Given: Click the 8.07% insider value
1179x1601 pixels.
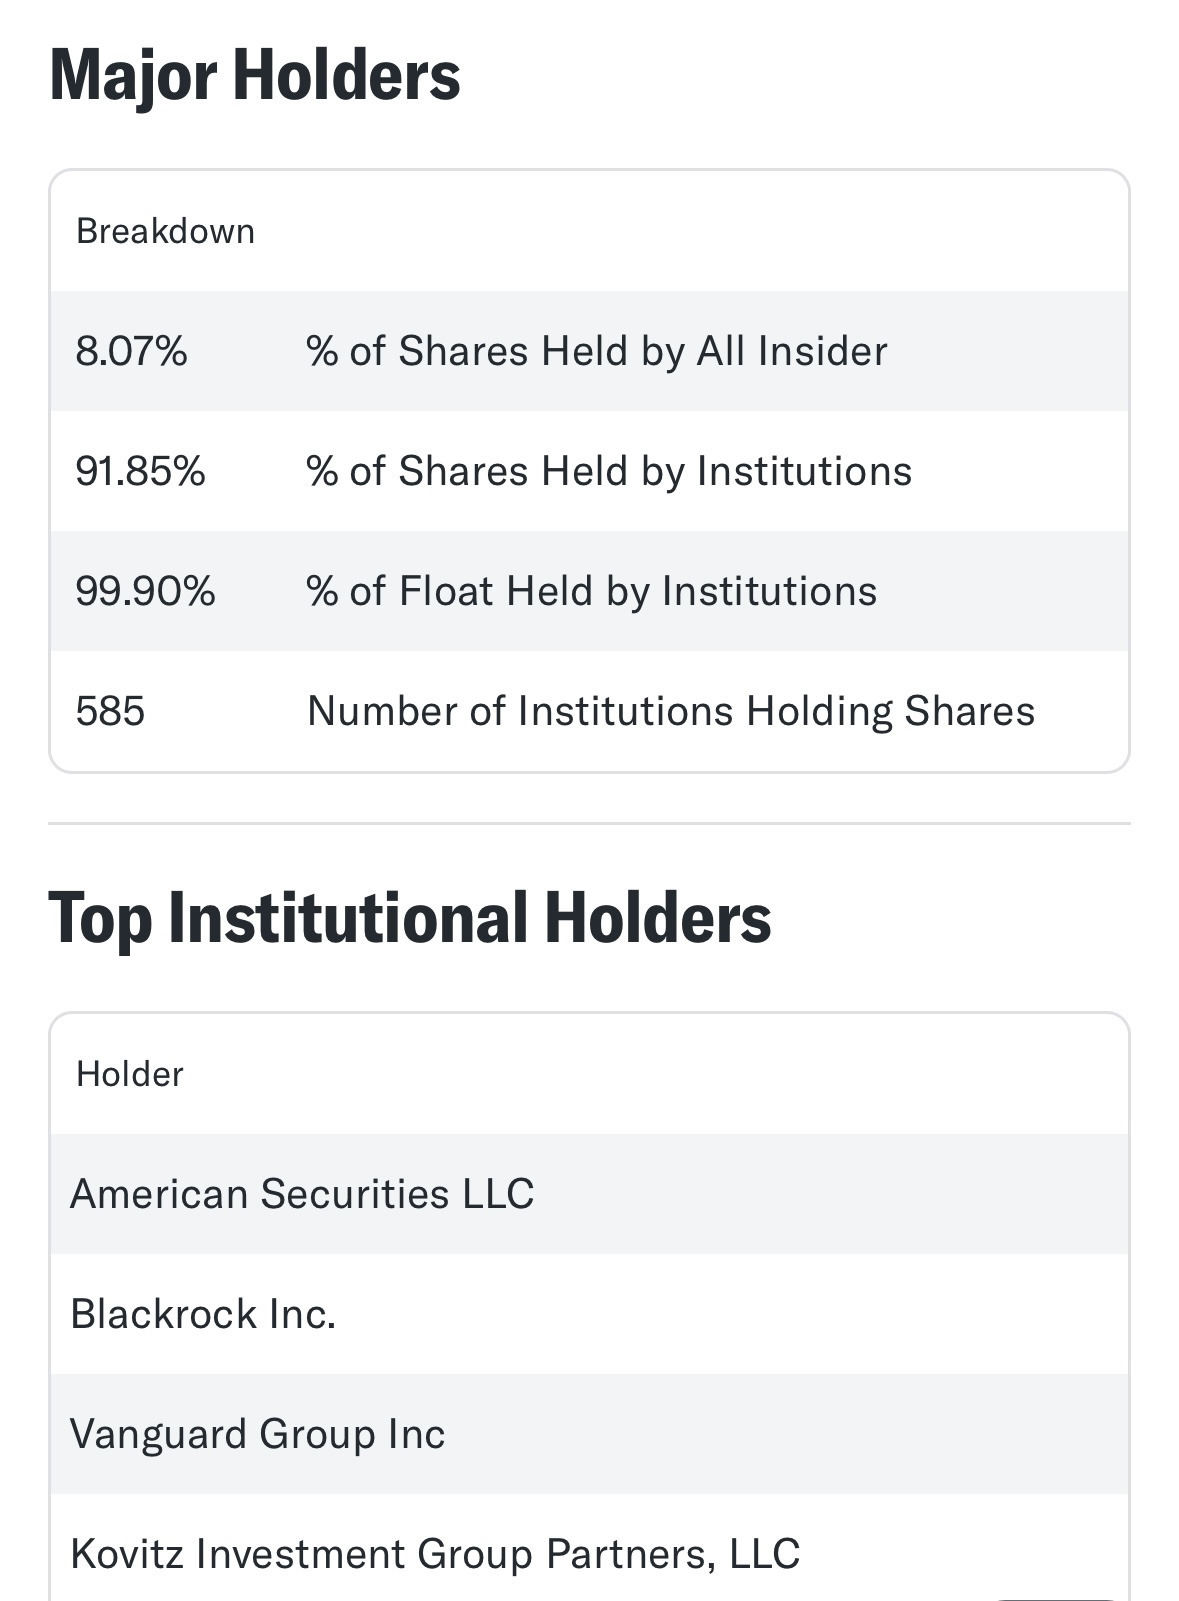Looking at the screenshot, I should pyautogui.click(x=131, y=351).
